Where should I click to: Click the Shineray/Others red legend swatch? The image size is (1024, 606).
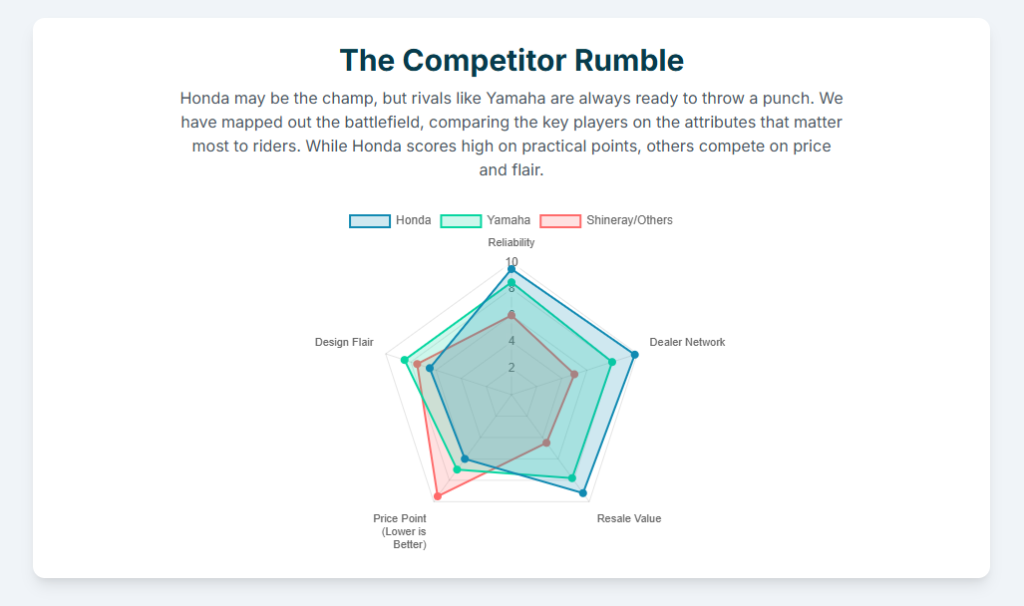(560, 220)
